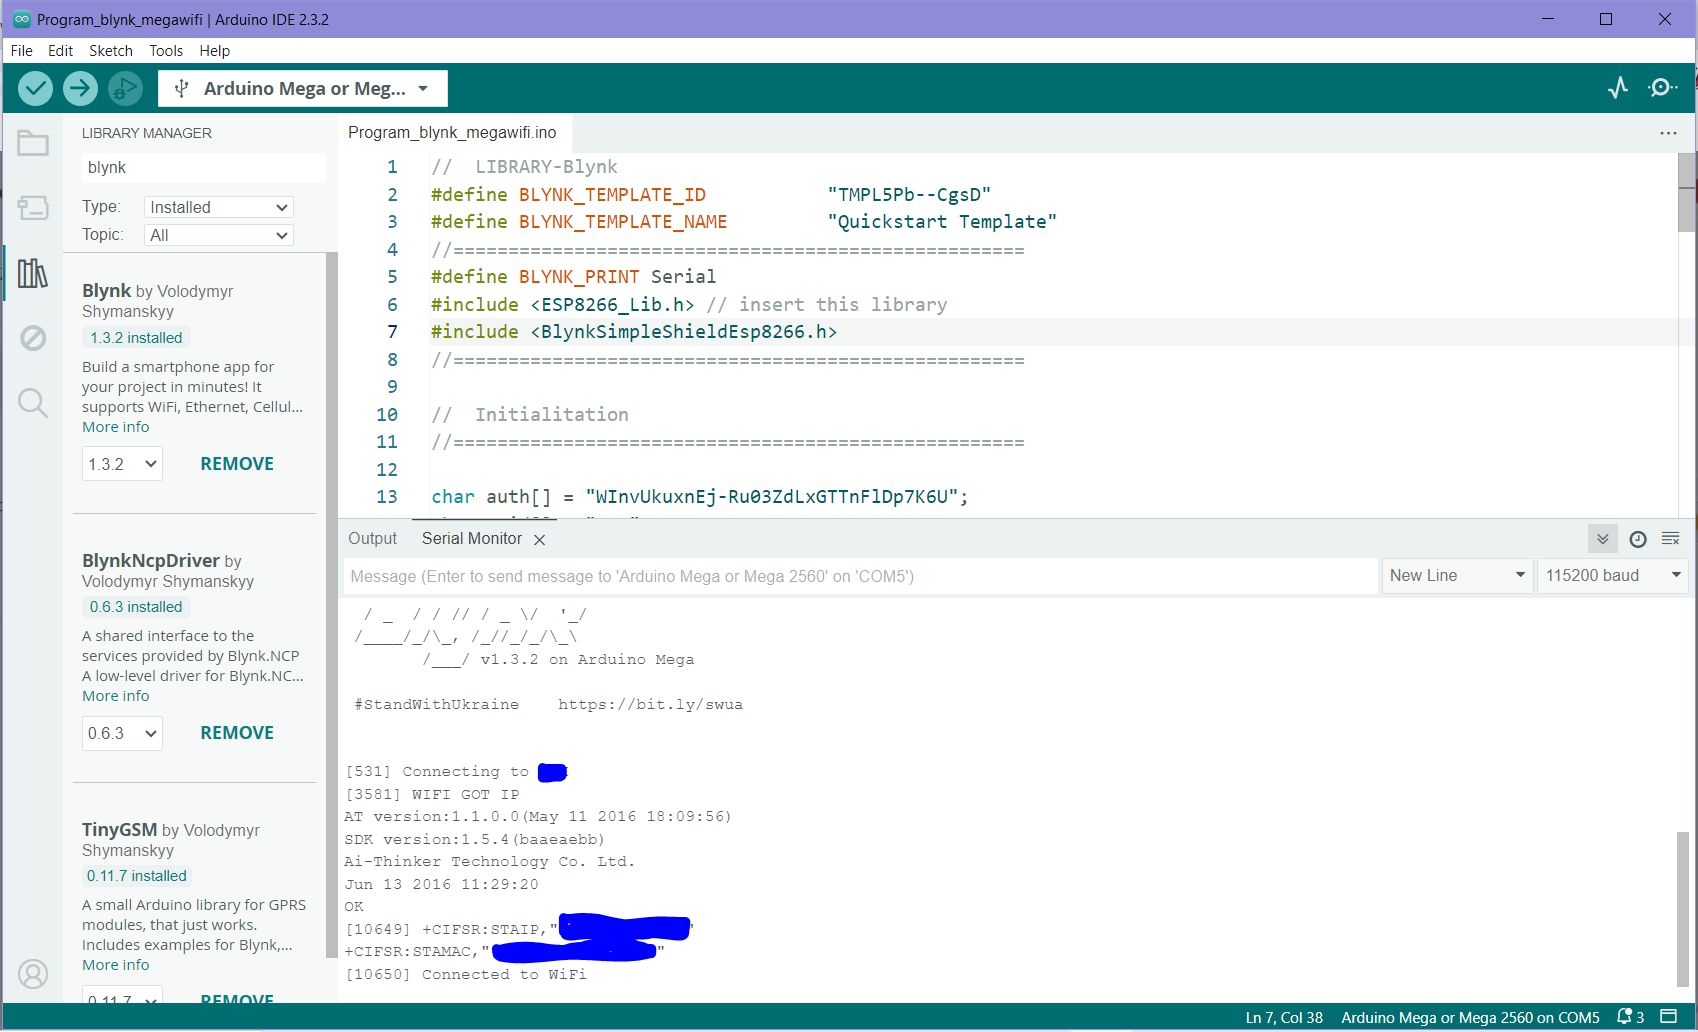
Task: Open the File menu
Action: 22,51
